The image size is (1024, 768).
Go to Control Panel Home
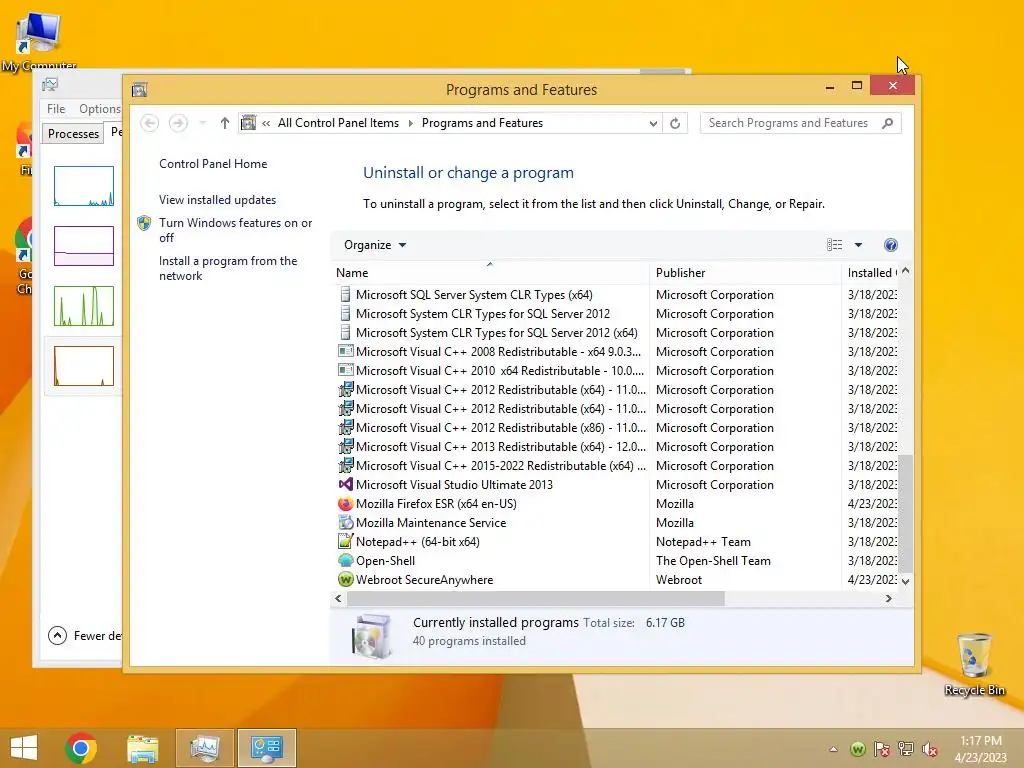coord(213,164)
